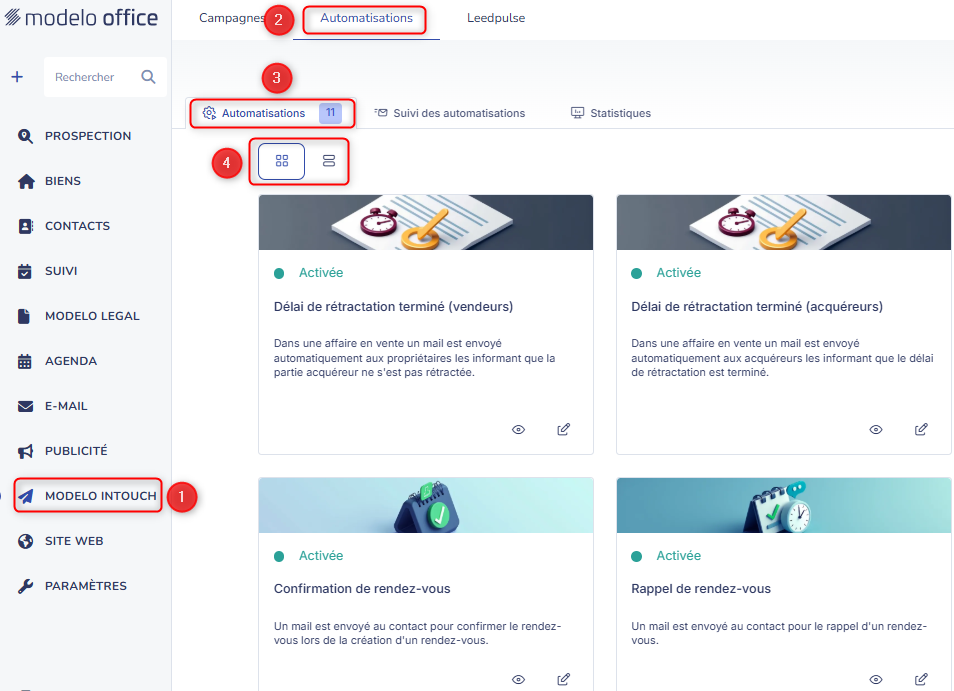Screen dimensions: 954x691
Task: Switch to list view layout
Action: [328, 161]
